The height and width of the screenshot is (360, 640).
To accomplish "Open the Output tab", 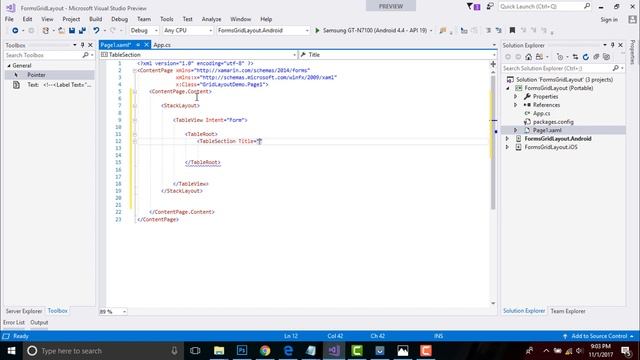I will click(x=39, y=322).
